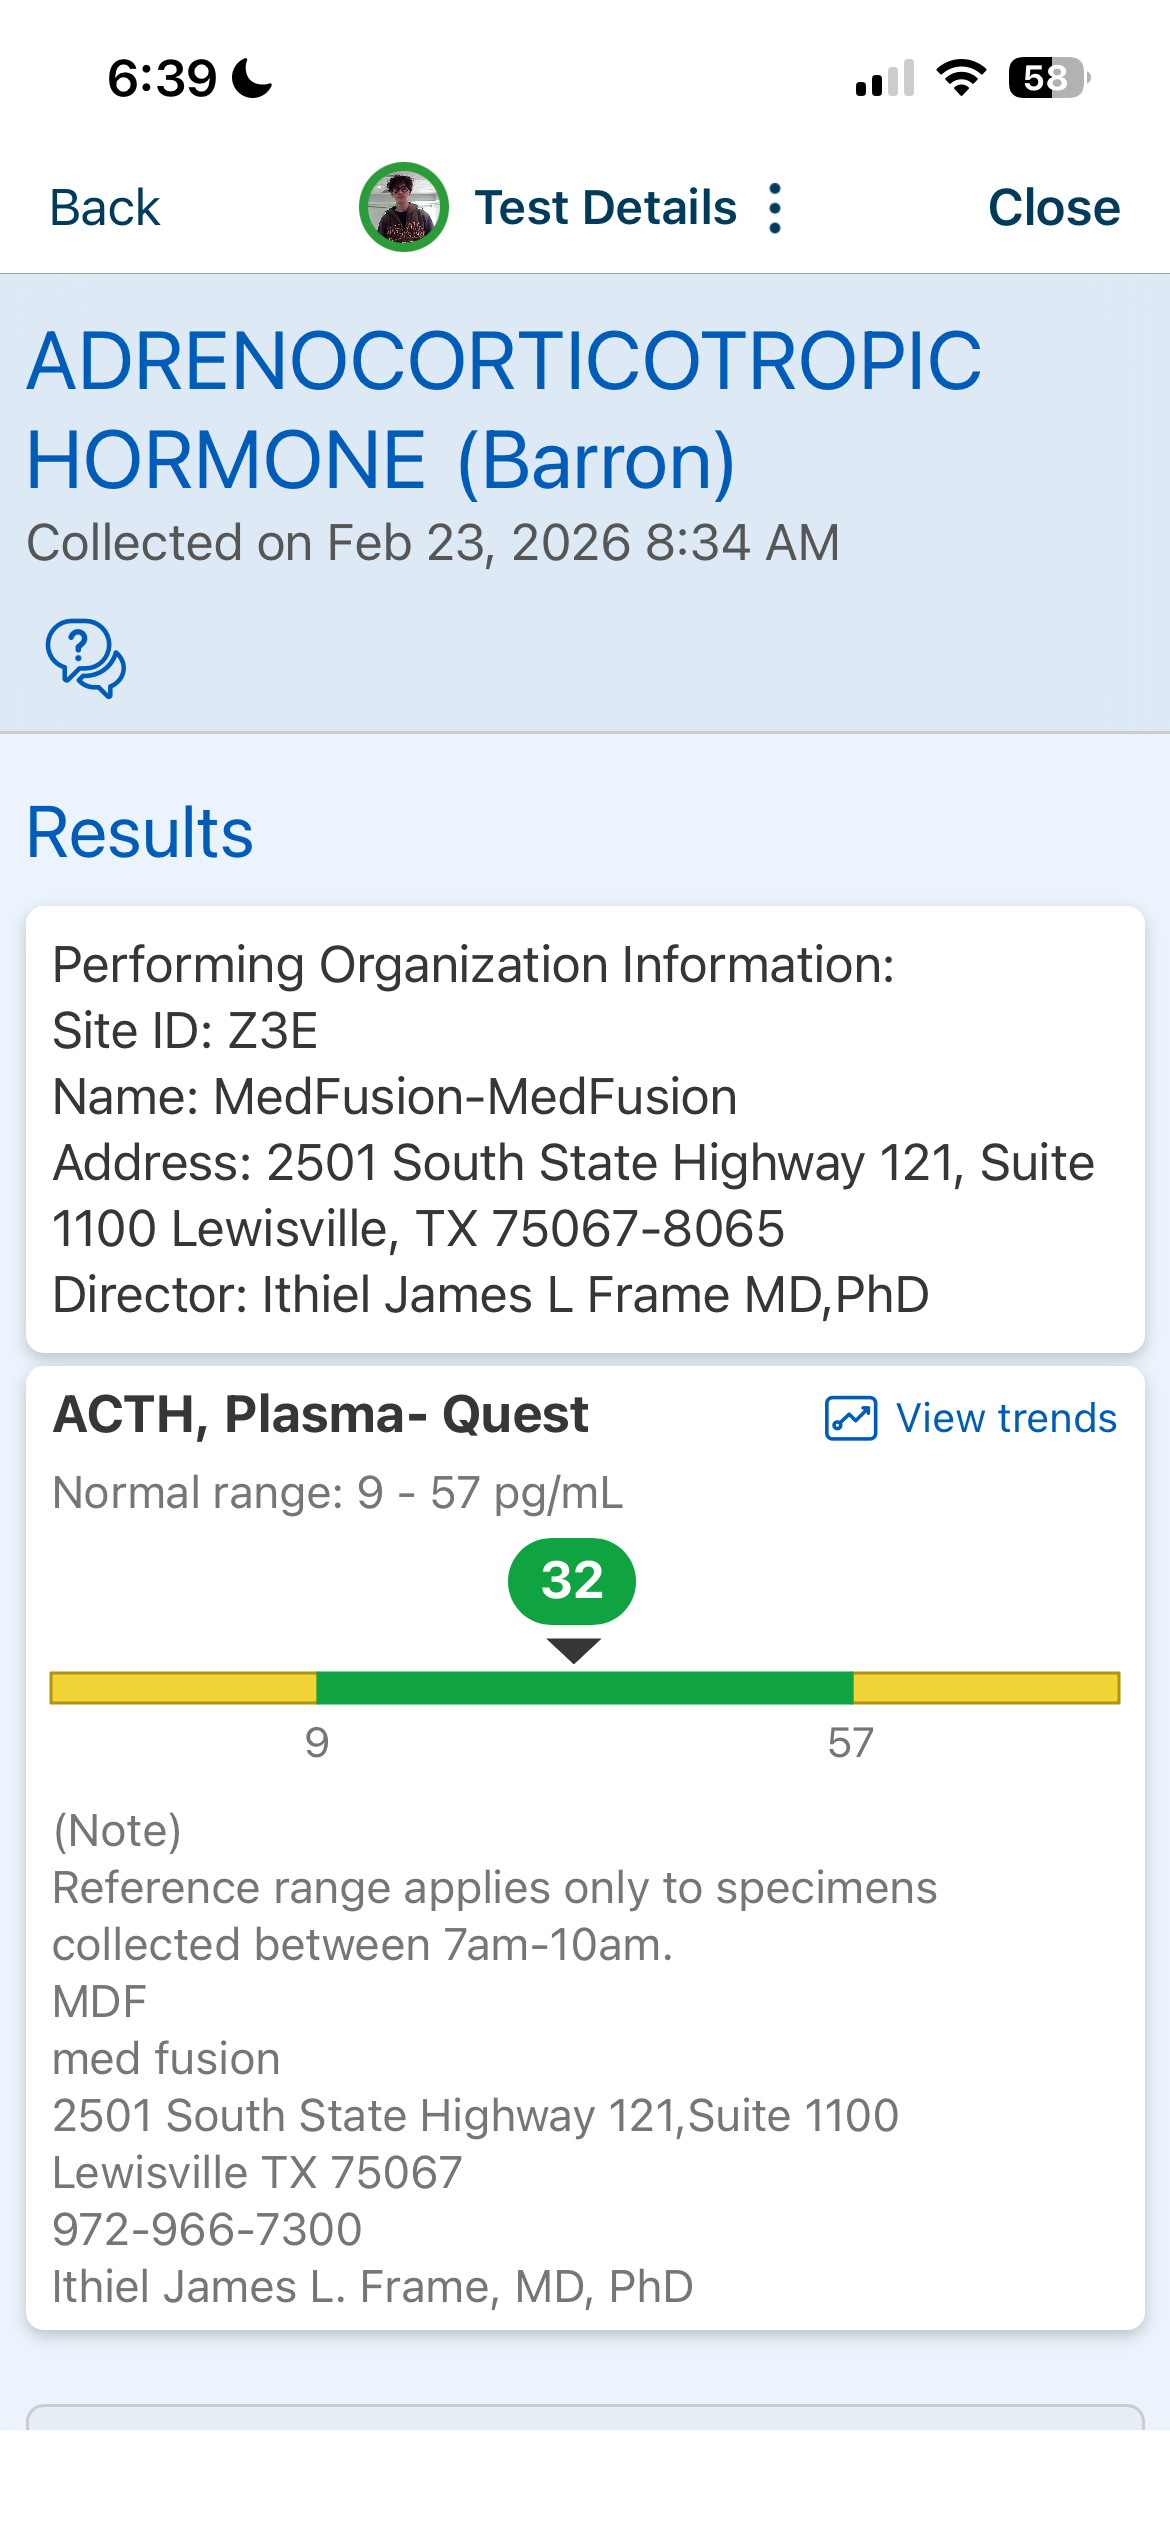Tap the trends chart icon
The height and width of the screenshot is (2532, 1170).
point(851,1418)
